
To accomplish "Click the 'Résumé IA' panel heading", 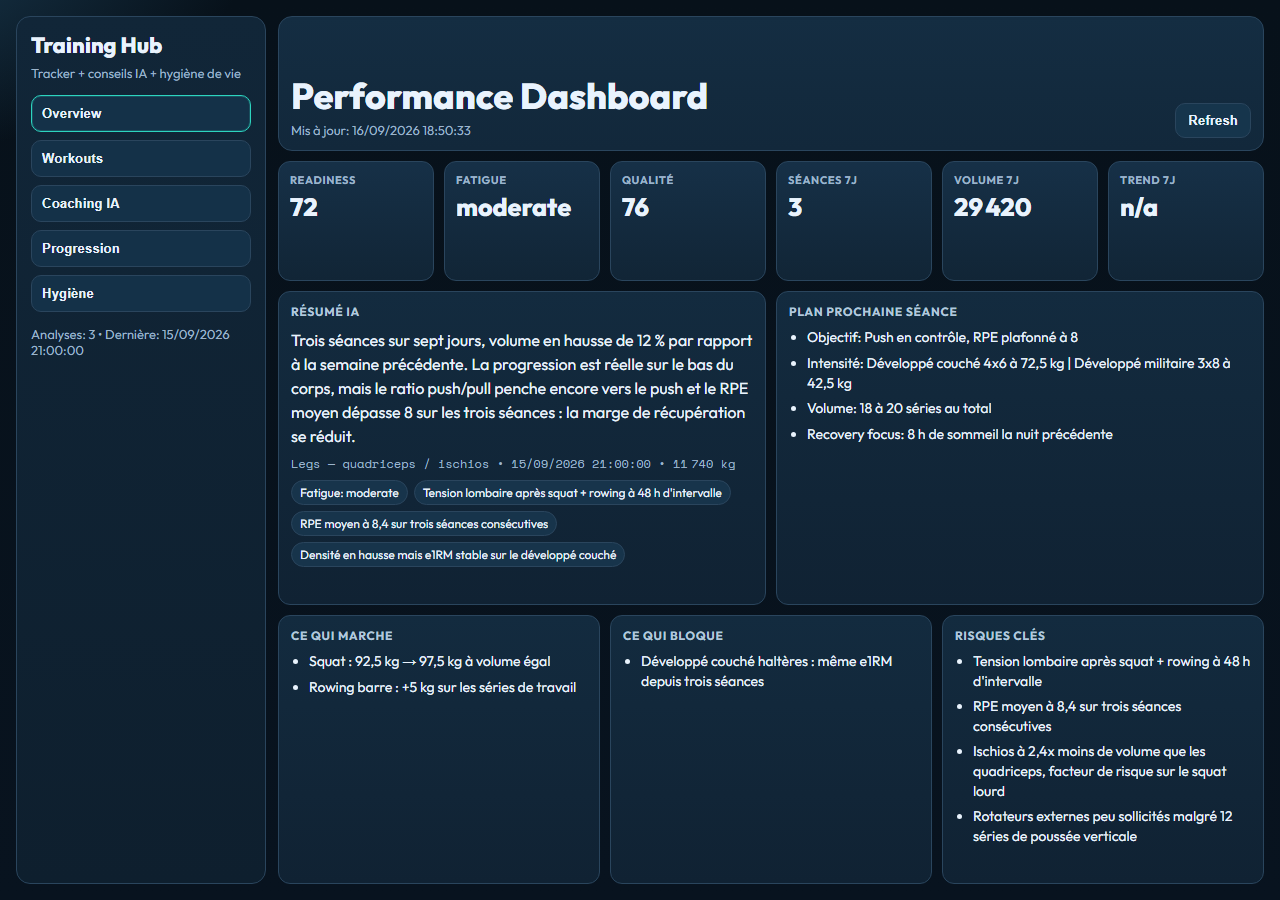I will (325, 312).
